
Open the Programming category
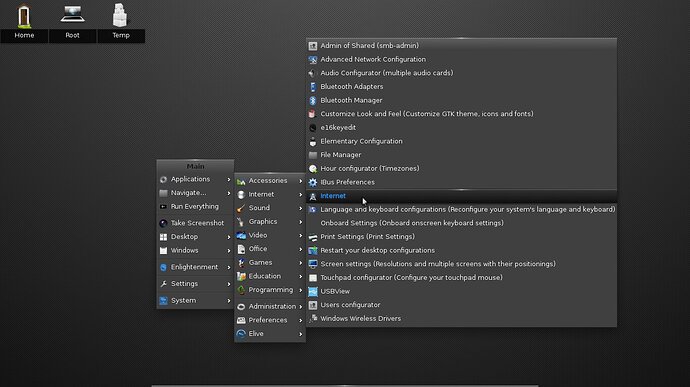pos(270,290)
